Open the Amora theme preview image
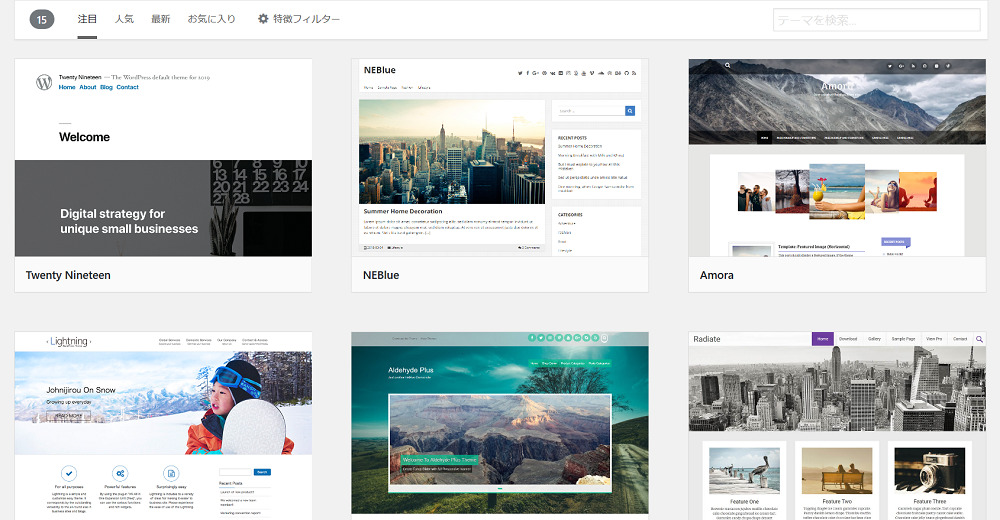1000x520 pixels. pyautogui.click(x=836, y=158)
